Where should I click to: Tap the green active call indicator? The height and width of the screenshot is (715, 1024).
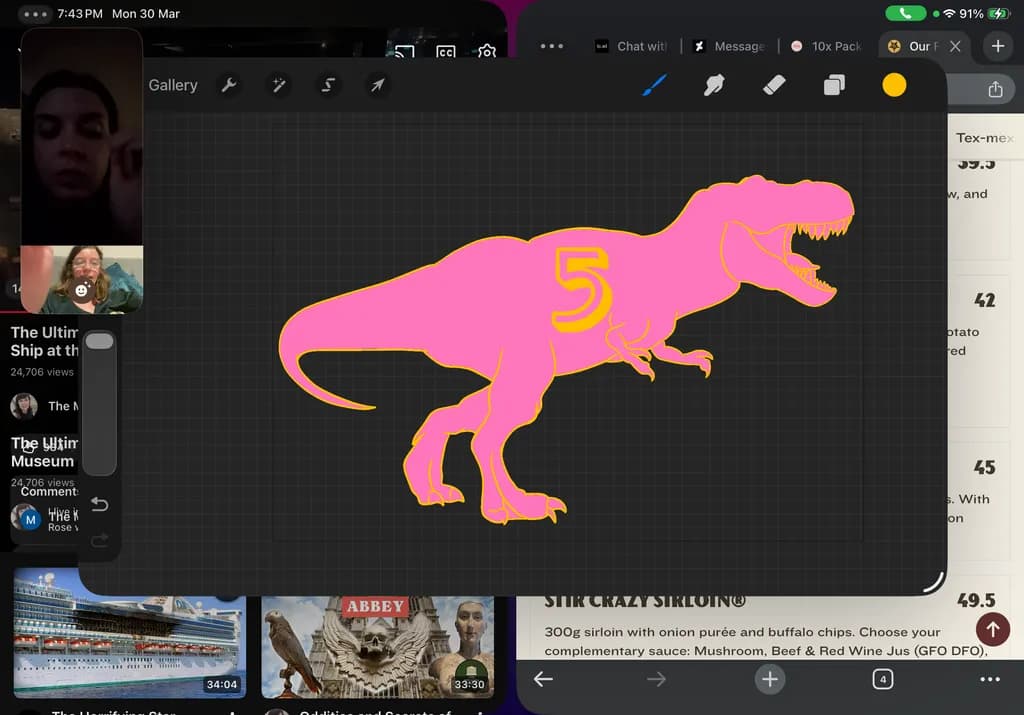click(x=905, y=13)
